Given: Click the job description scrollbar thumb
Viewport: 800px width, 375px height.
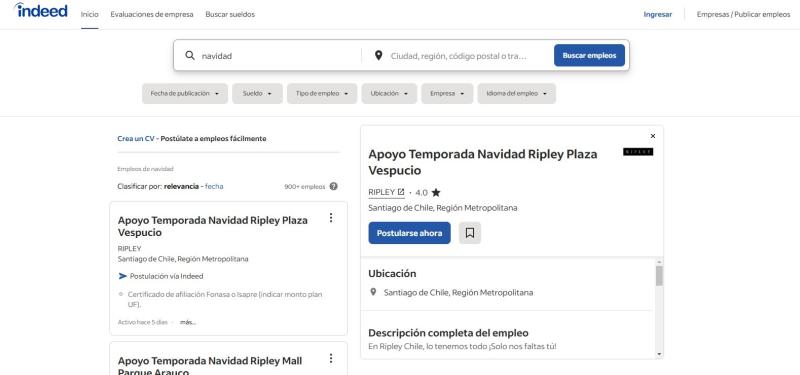Looking at the screenshot, I should tap(659, 276).
